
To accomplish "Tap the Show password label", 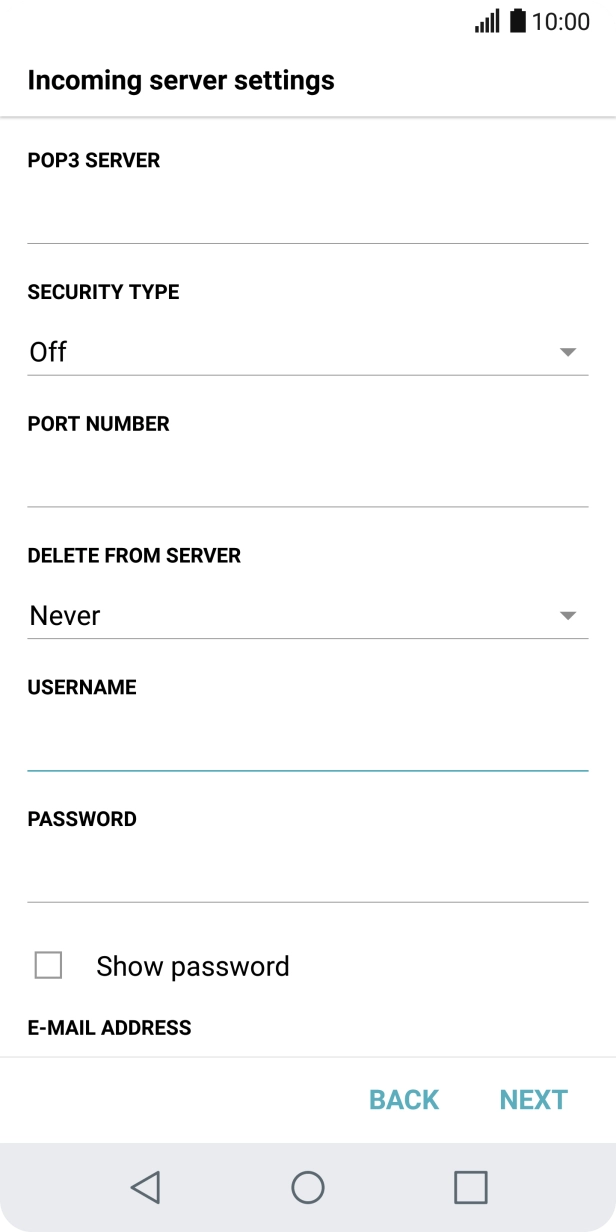I will point(193,966).
